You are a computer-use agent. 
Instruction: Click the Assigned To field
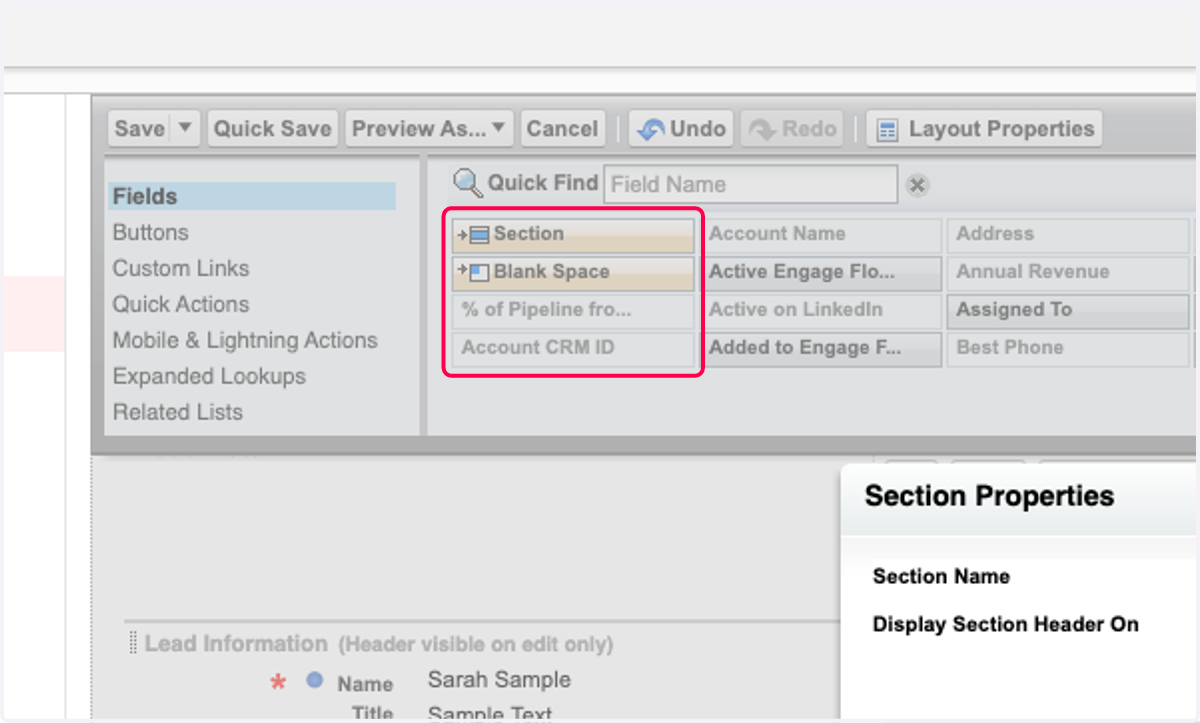point(1068,310)
